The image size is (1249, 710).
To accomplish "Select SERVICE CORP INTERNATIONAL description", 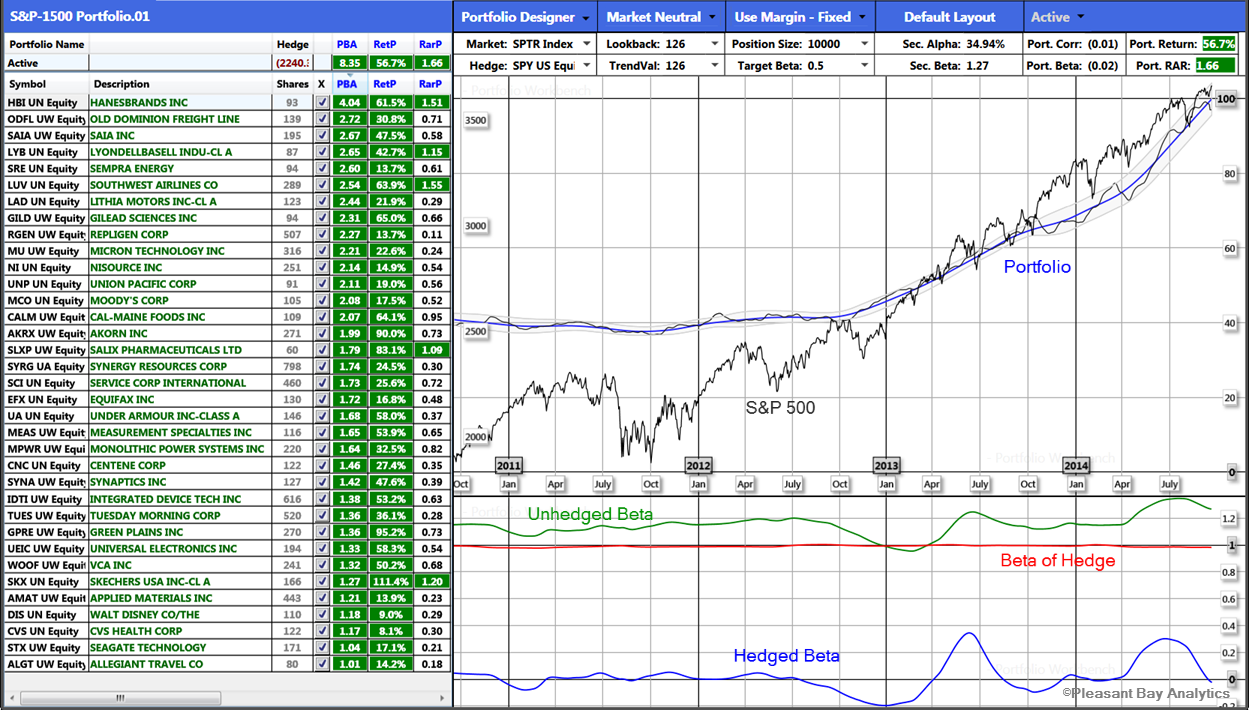I will coord(180,383).
